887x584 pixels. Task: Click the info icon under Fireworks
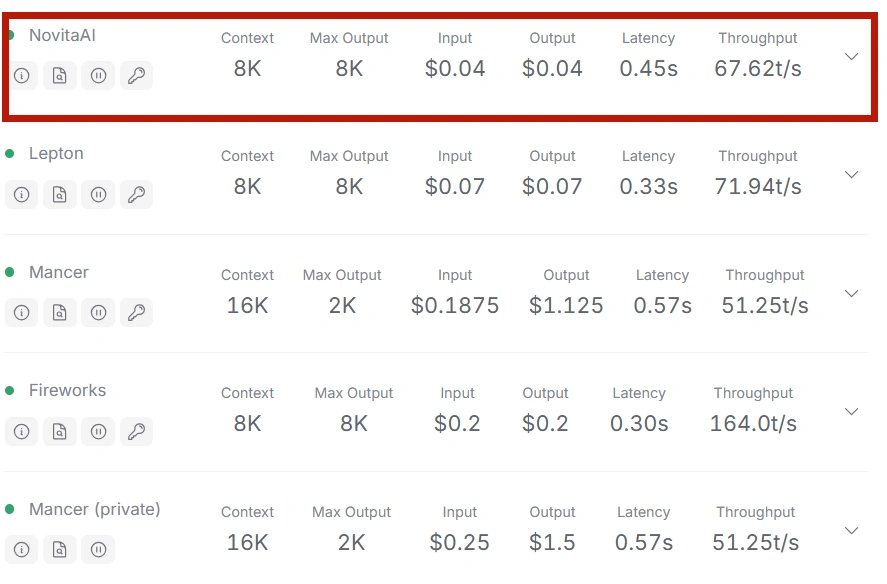click(21, 432)
